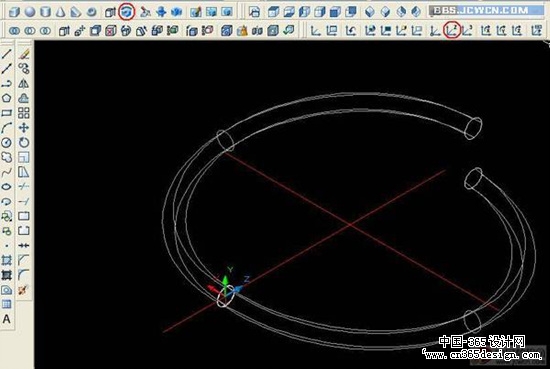The height and width of the screenshot is (369, 550).
Task: Switch to the SW Isometric view icon
Action: [x=369, y=12]
